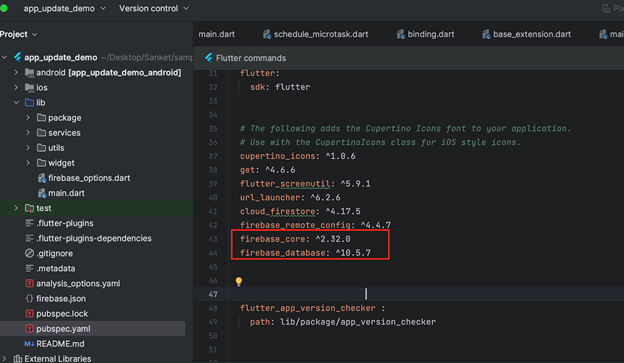Click the main.dart file icon in tree
Viewport: 624px width, 363px height.
42,193
